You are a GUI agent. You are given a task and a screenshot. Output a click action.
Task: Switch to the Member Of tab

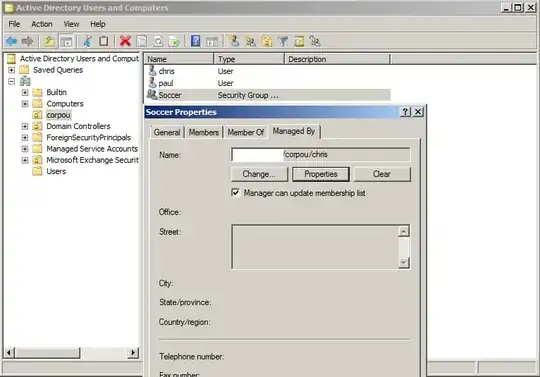[x=246, y=132]
